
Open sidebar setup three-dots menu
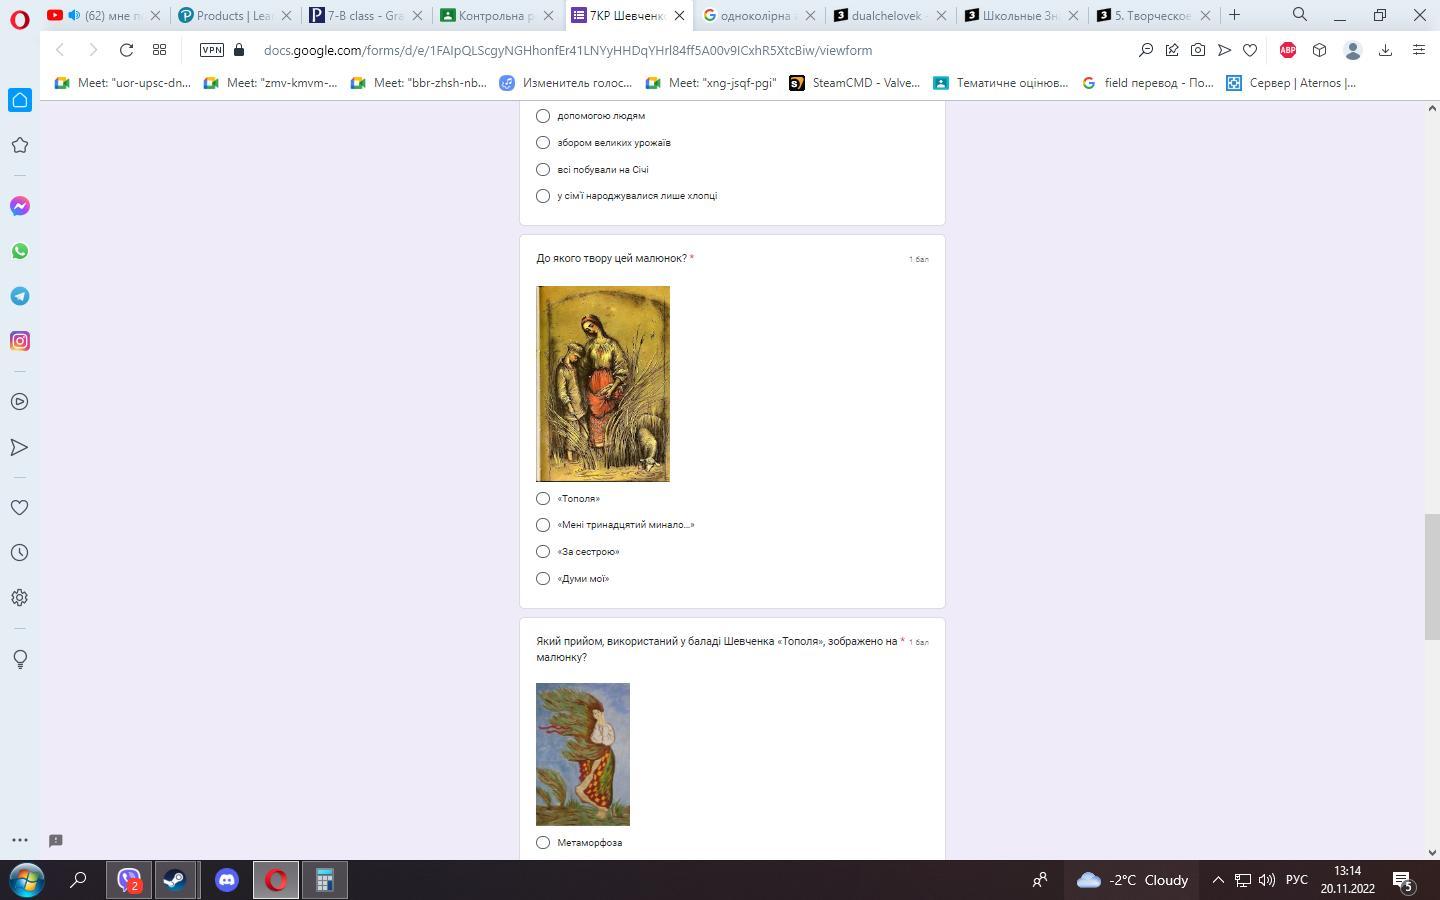click(19, 840)
